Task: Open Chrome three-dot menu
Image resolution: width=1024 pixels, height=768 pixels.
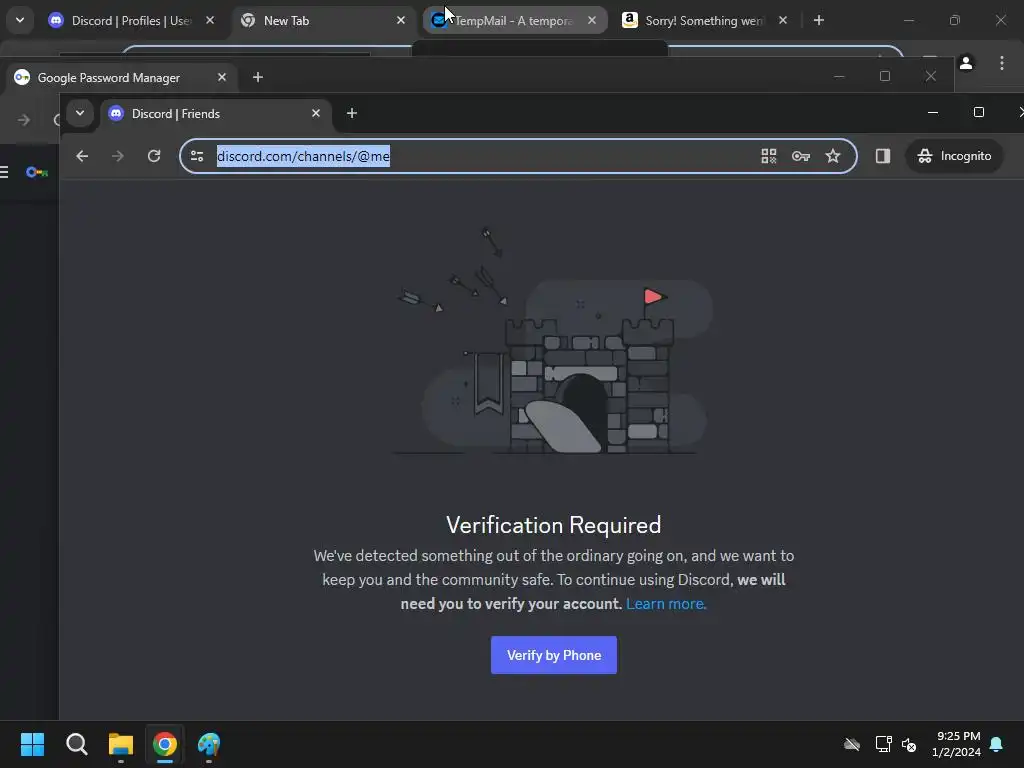Action: [x=1002, y=63]
